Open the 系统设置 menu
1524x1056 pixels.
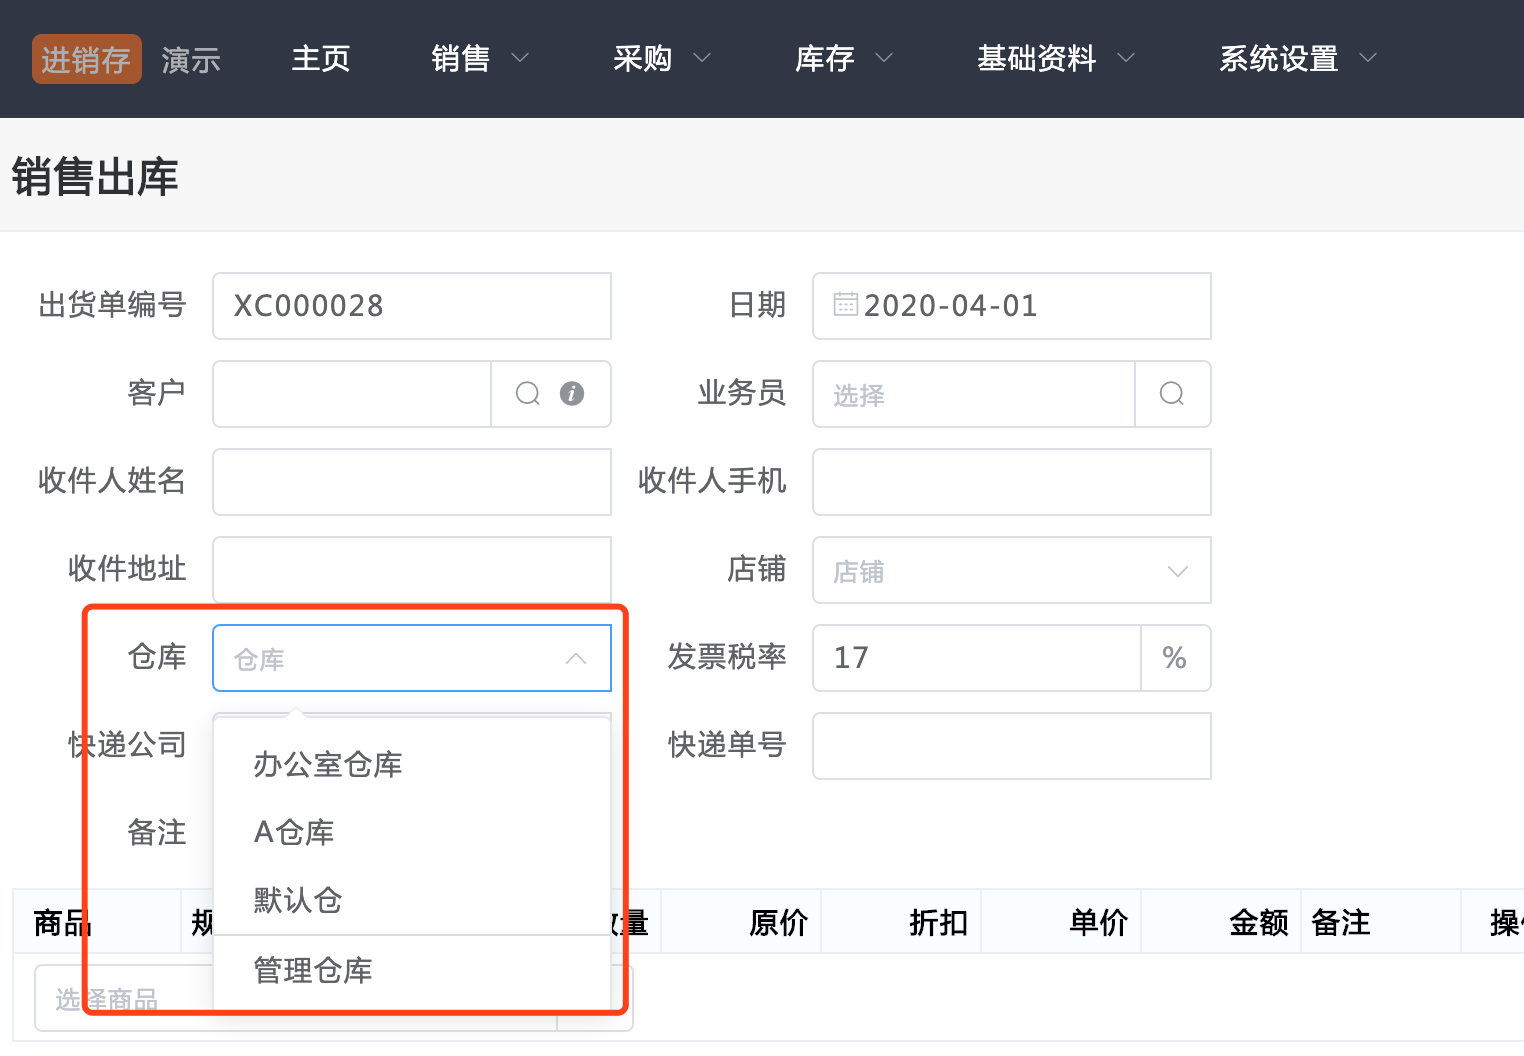tap(1297, 59)
